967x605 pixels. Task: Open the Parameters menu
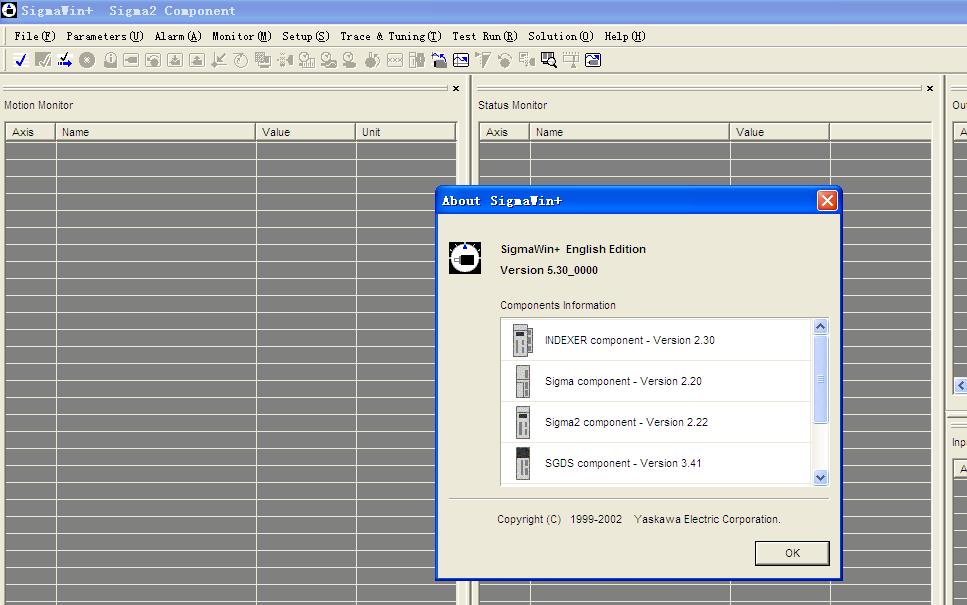click(104, 36)
